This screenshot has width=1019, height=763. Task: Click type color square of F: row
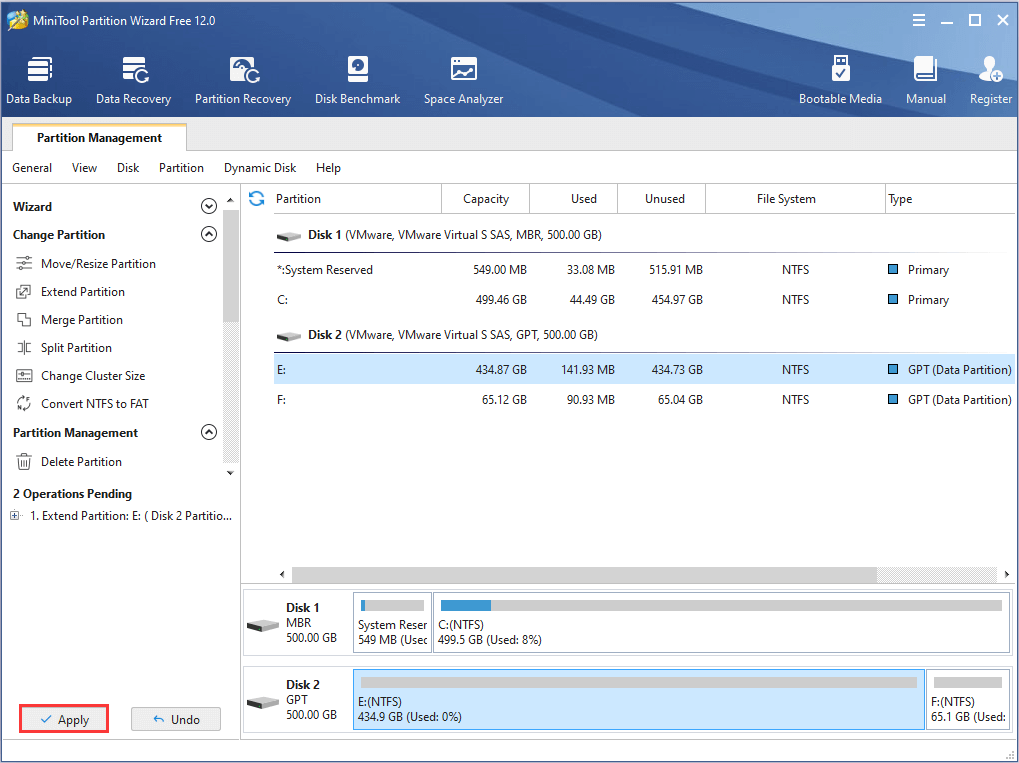click(893, 398)
